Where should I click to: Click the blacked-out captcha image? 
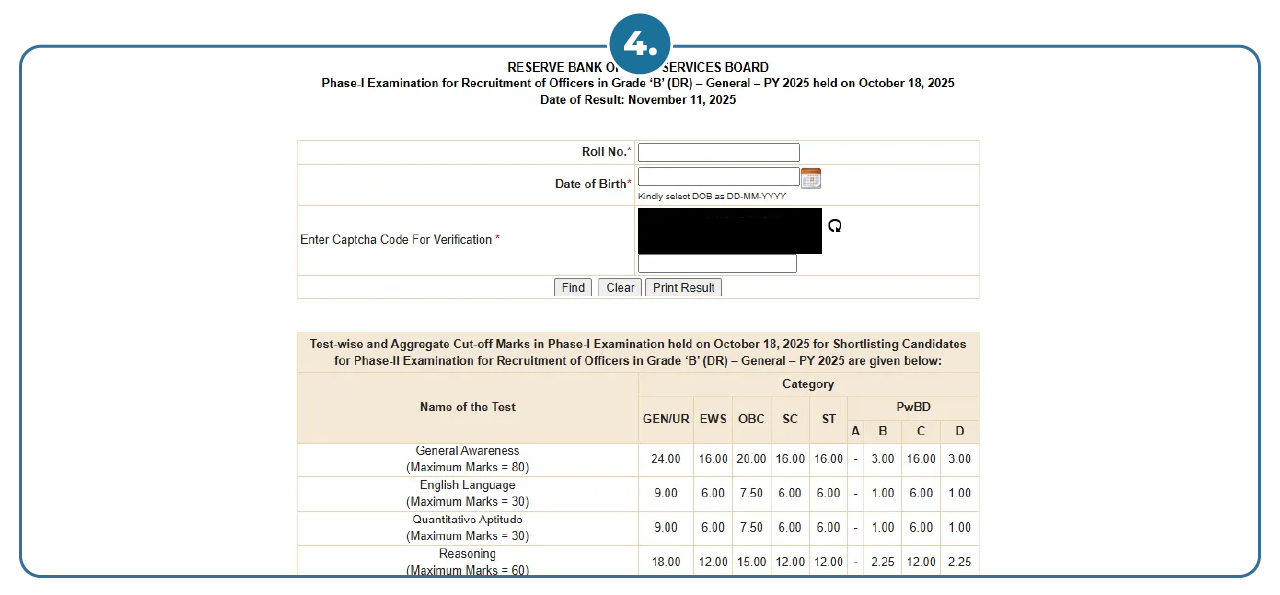click(x=729, y=231)
